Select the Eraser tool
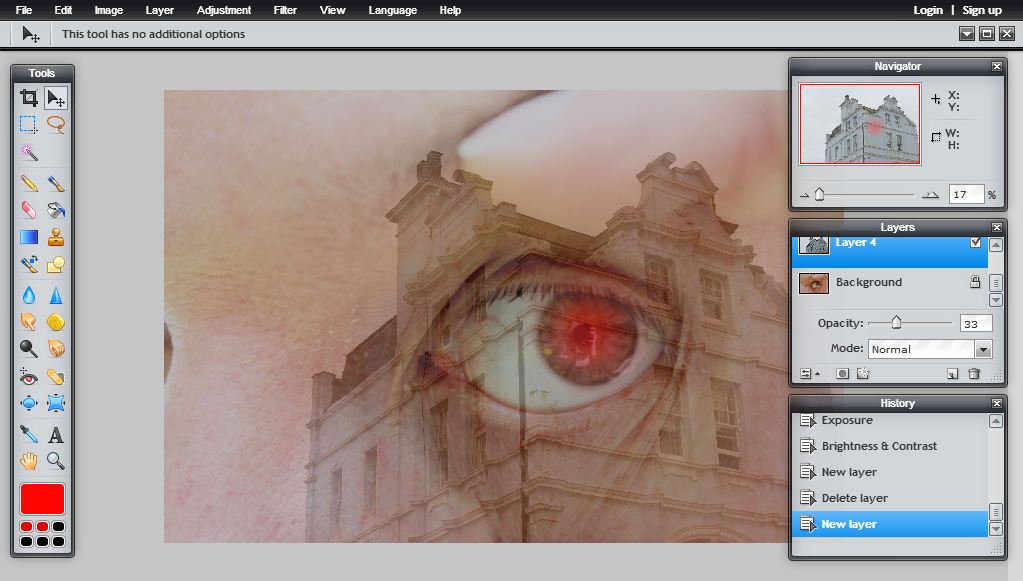 coord(29,210)
